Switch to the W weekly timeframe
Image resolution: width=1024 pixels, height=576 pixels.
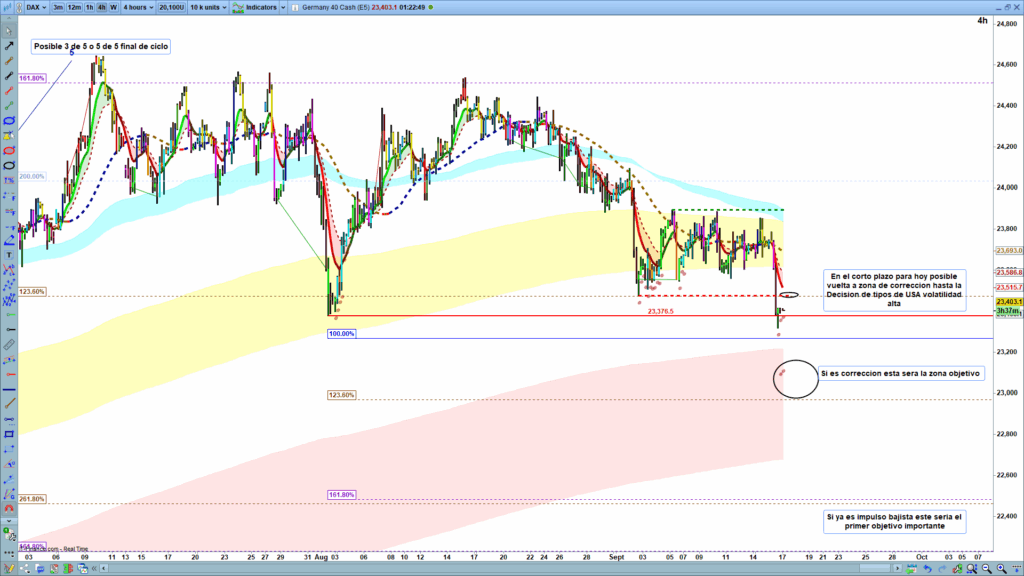[113, 7]
